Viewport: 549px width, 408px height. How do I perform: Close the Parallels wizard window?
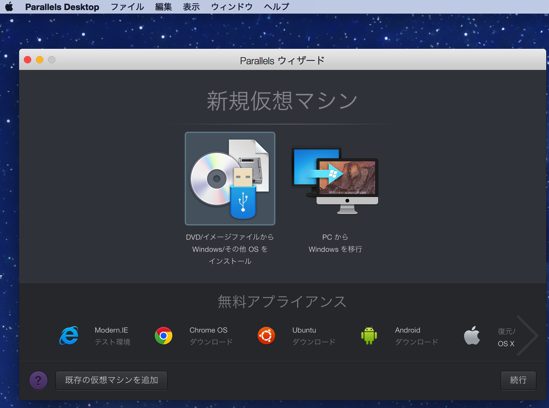[28, 60]
